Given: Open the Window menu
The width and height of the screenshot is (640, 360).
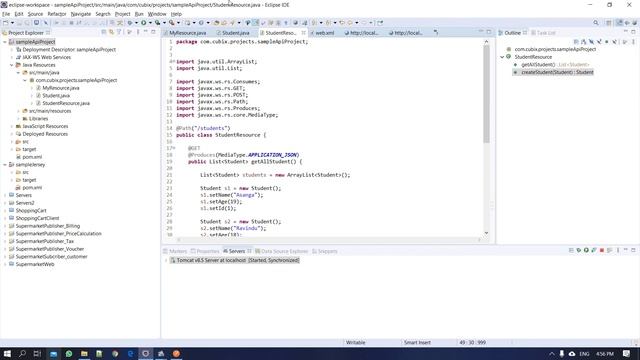Looking at the screenshot, I should click(x=157, y=14).
